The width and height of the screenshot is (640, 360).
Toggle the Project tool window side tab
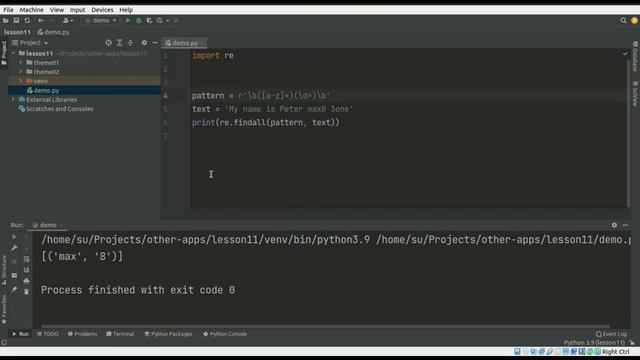tap(4, 53)
